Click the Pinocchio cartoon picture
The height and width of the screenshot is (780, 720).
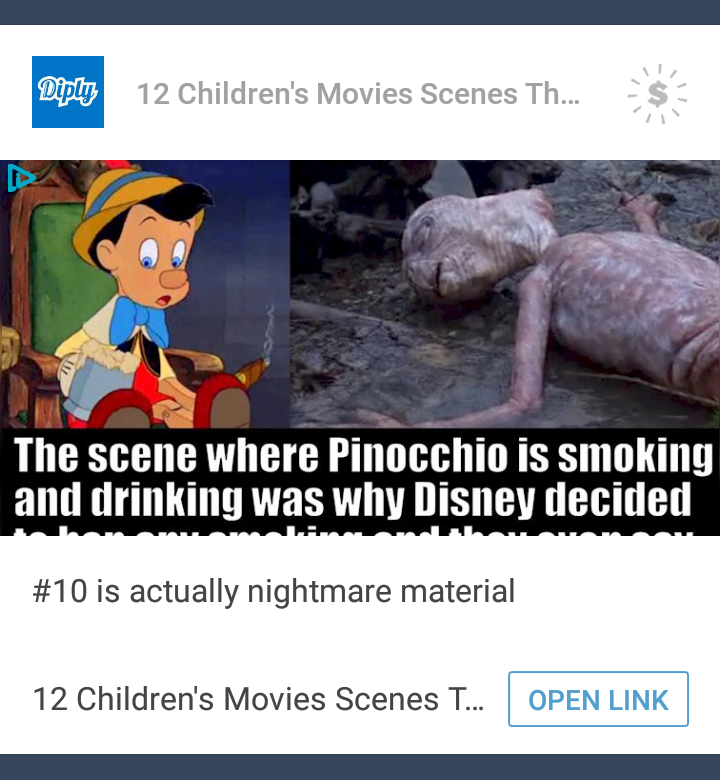coord(145,294)
